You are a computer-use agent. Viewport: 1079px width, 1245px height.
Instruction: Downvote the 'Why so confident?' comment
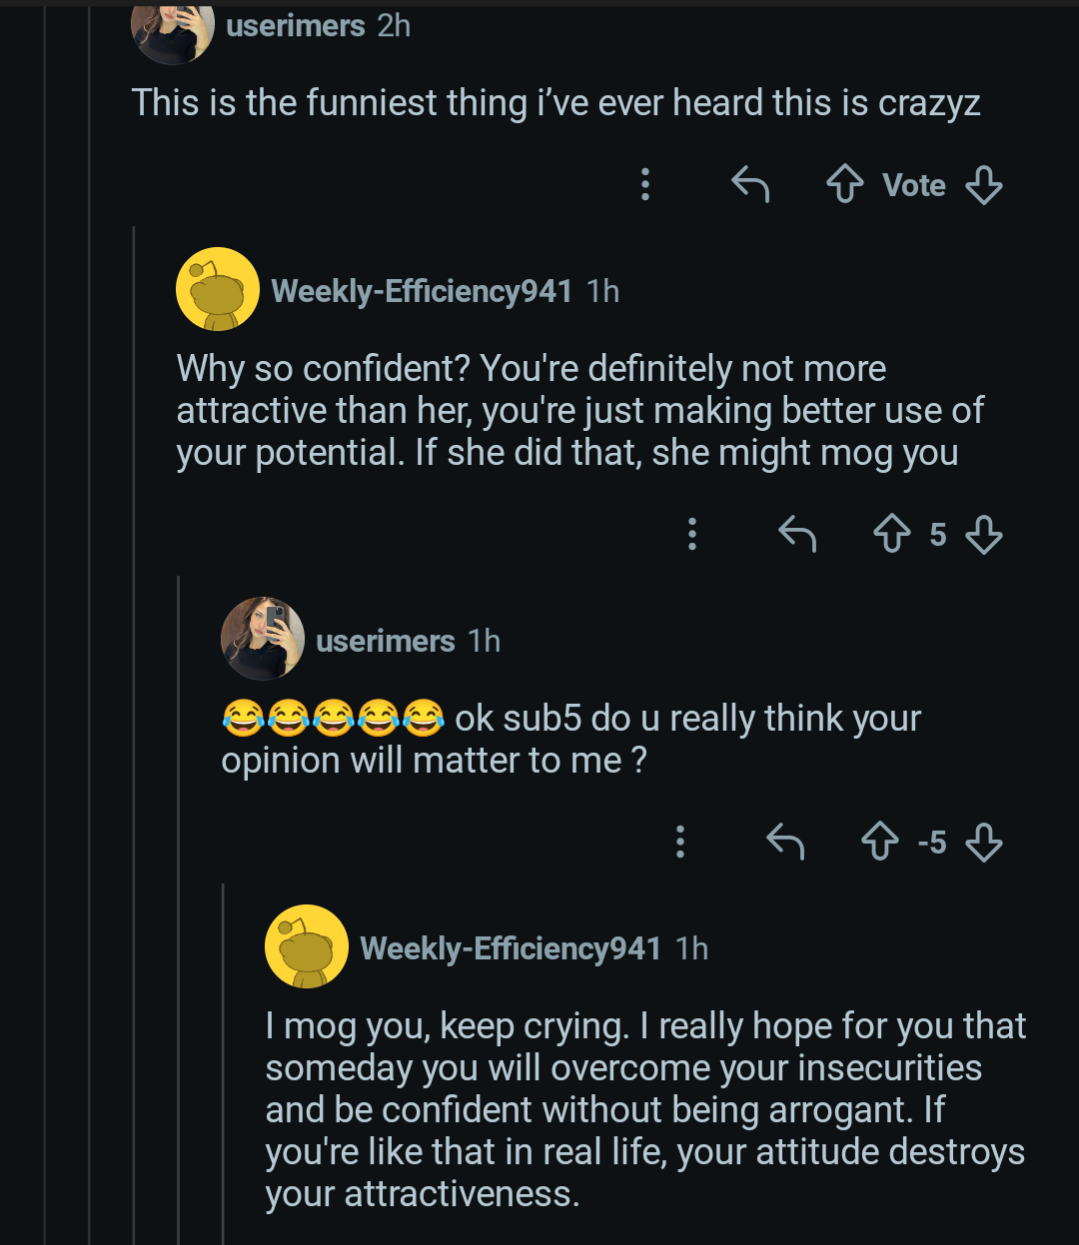pos(984,535)
